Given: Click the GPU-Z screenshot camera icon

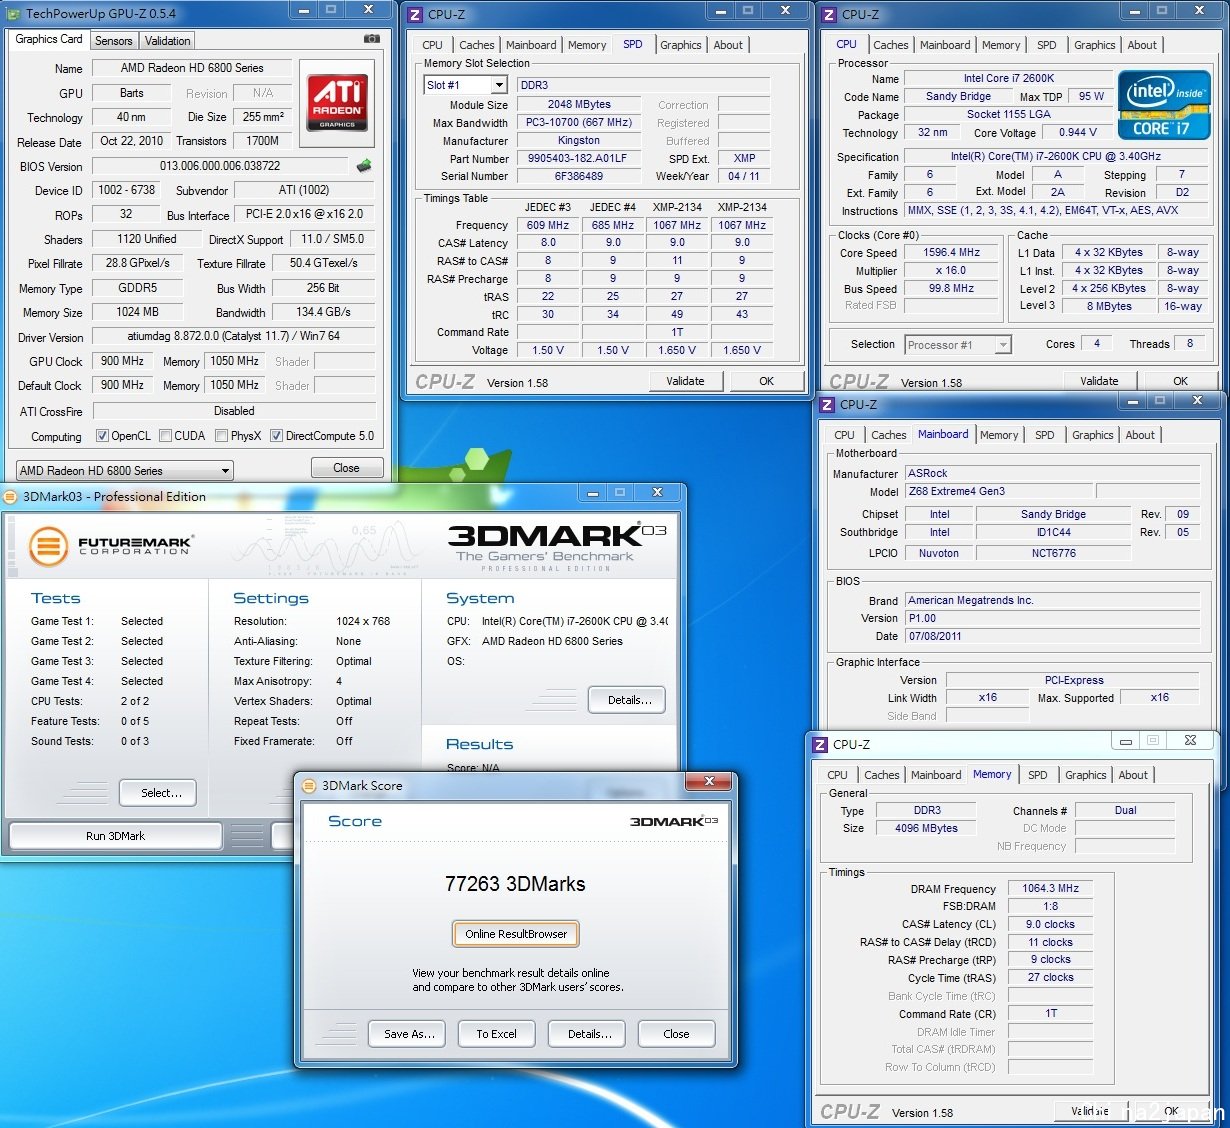Looking at the screenshot, I should pyautogui.click(x=372, y=39).
